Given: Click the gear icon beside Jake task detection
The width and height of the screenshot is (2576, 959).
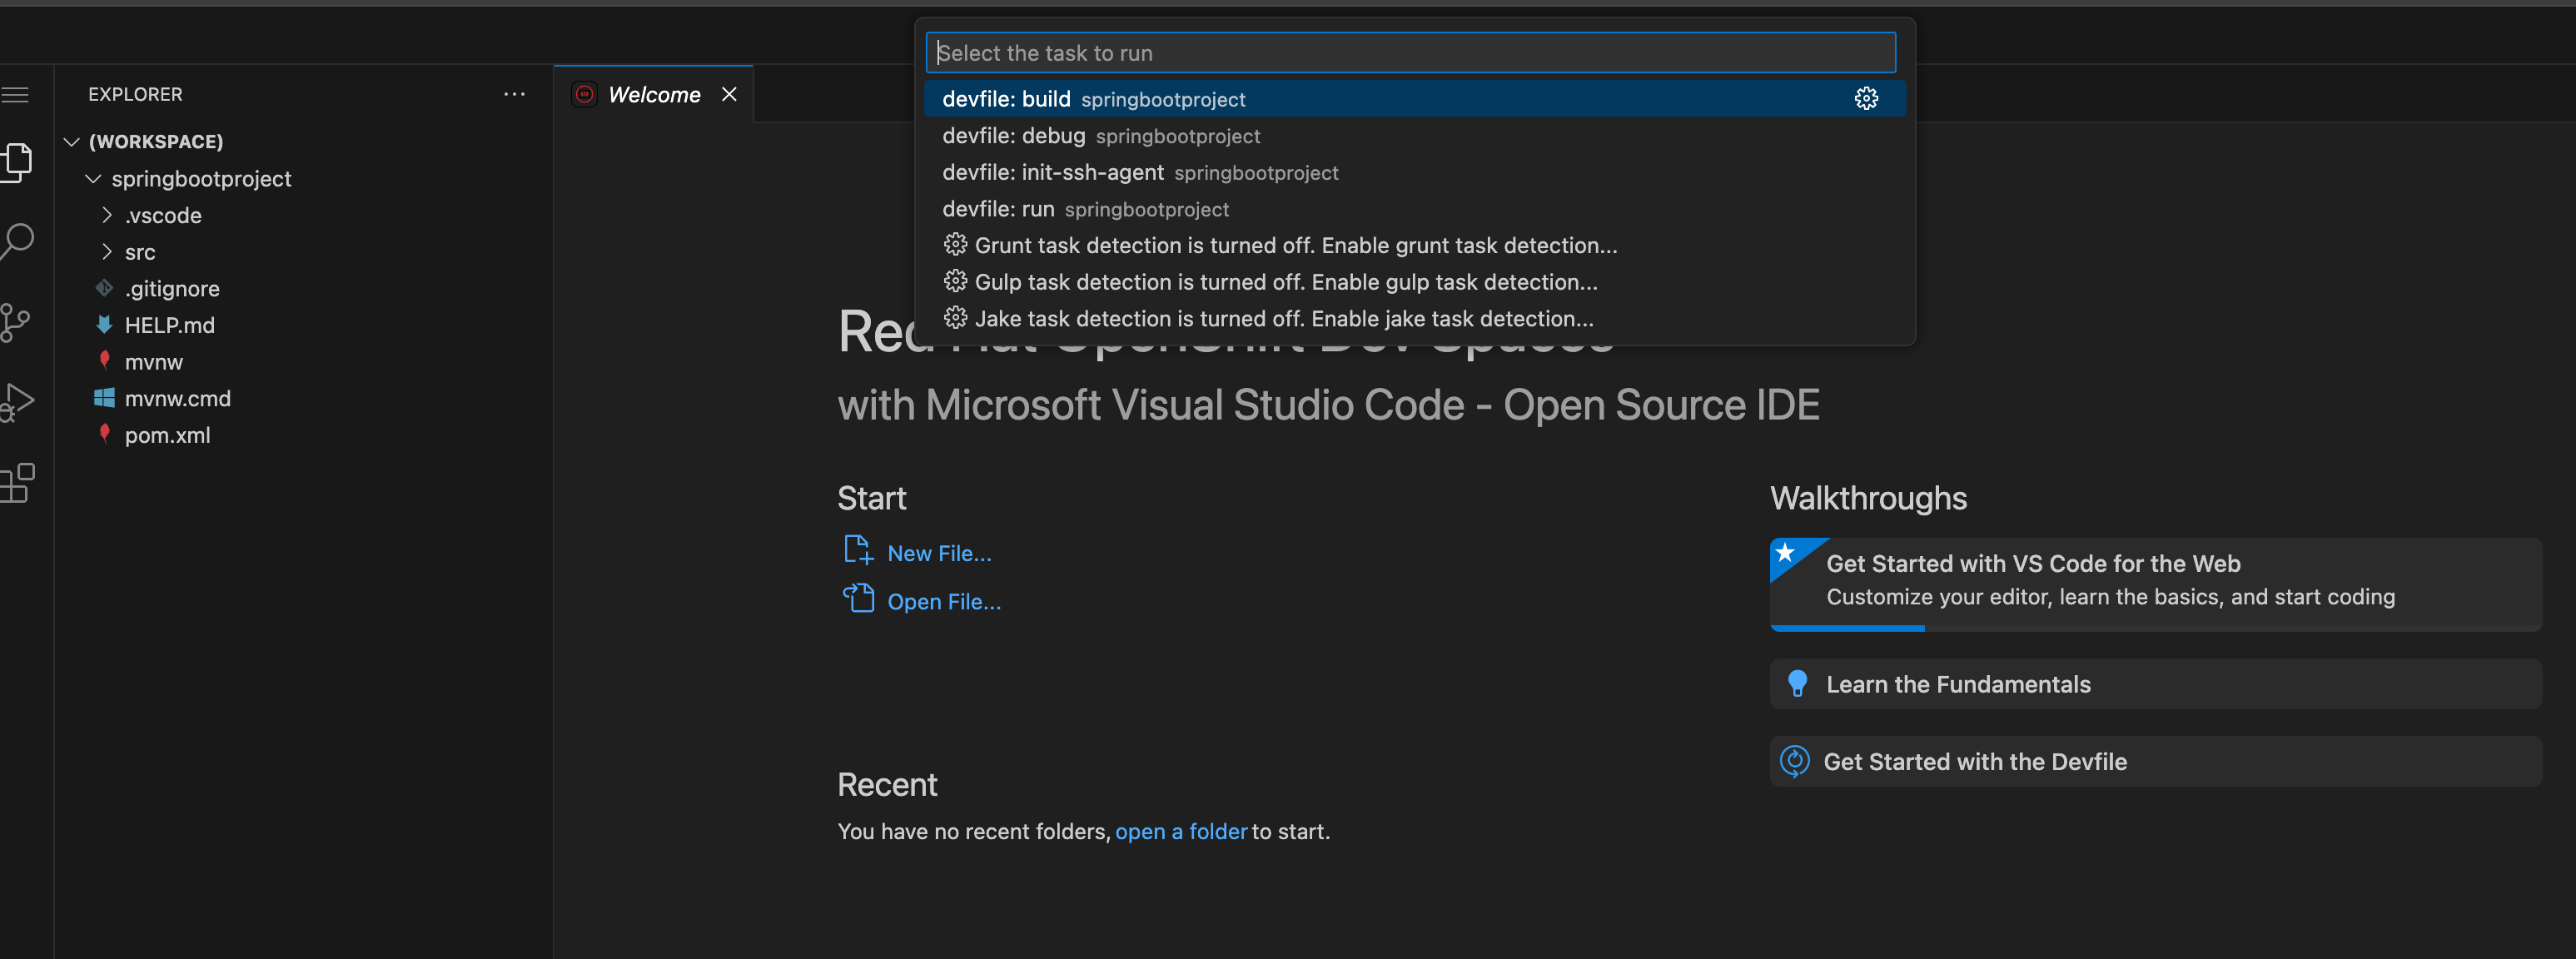Looking at the screenshot, I should (x=955, y=318).
